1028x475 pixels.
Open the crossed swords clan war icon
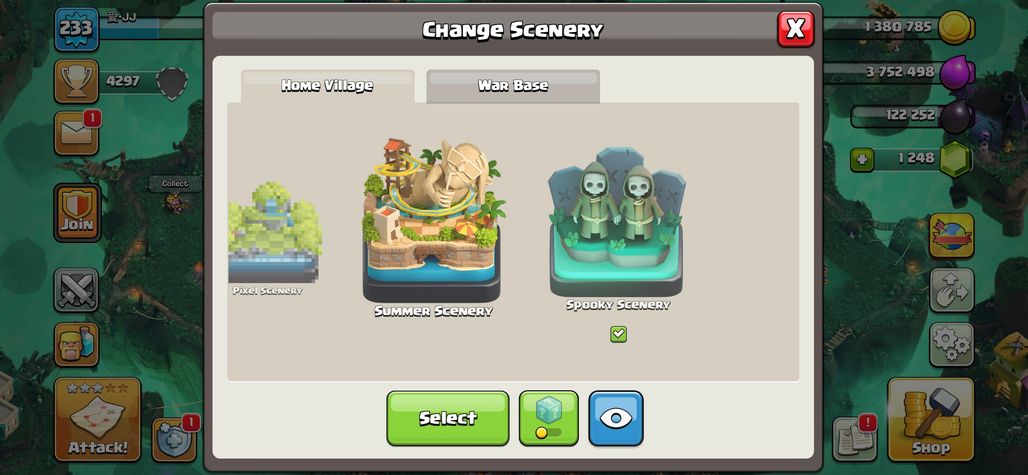76,290
